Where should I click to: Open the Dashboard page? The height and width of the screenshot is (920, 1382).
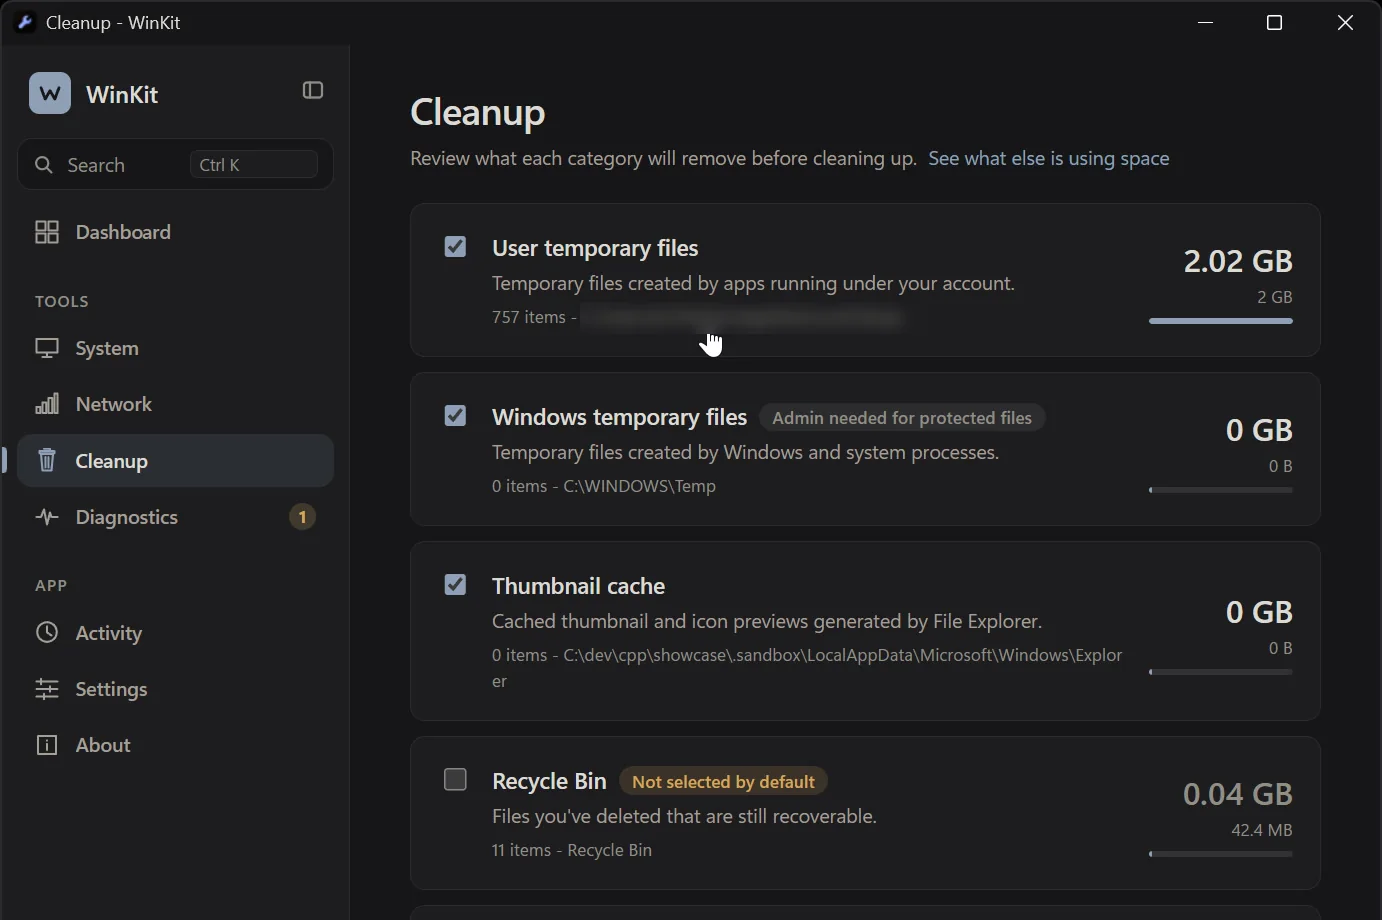(x=175, y=232)
